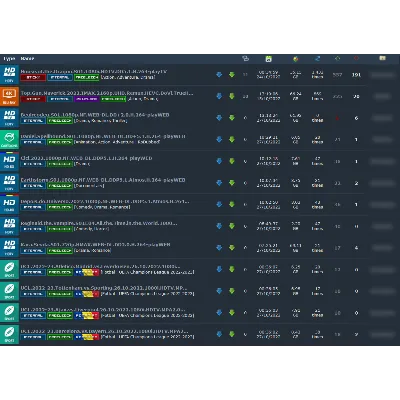This screenshot has height=400, width=400.
Task: Click purple tag under Top Gun Maverick
Action: 86,99
